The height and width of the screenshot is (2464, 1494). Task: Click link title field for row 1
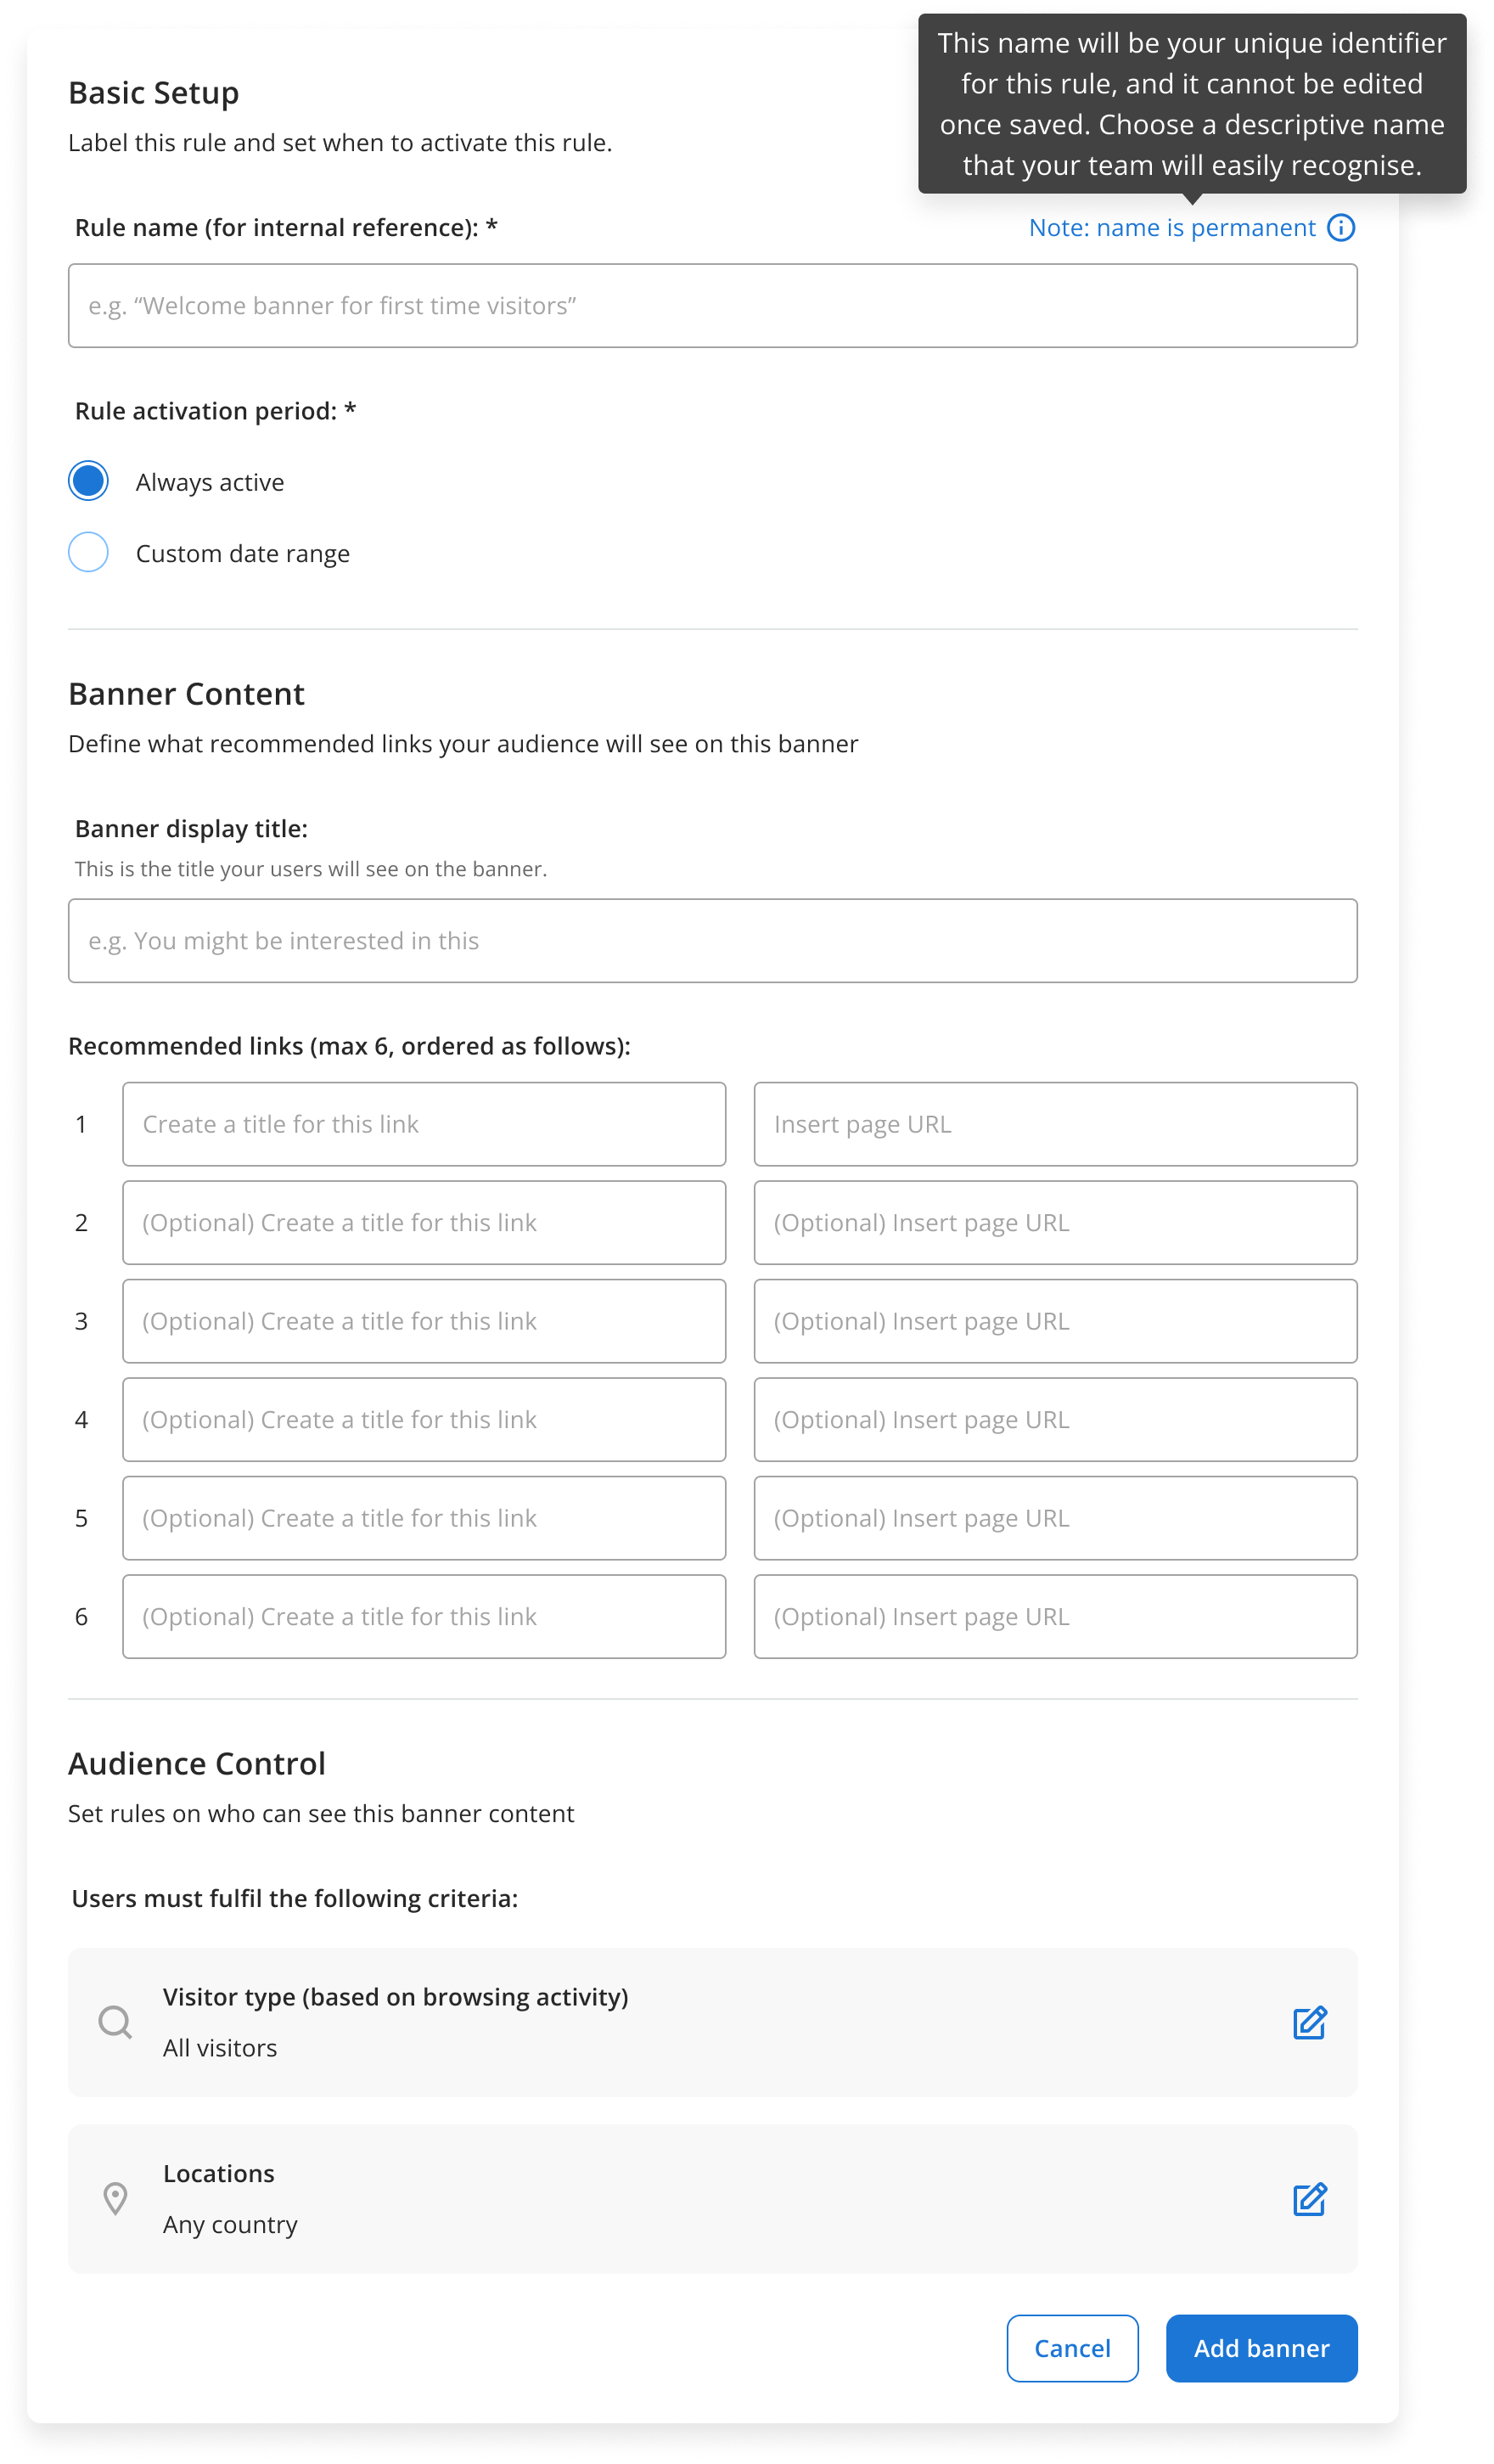[x=424, y=1124]
